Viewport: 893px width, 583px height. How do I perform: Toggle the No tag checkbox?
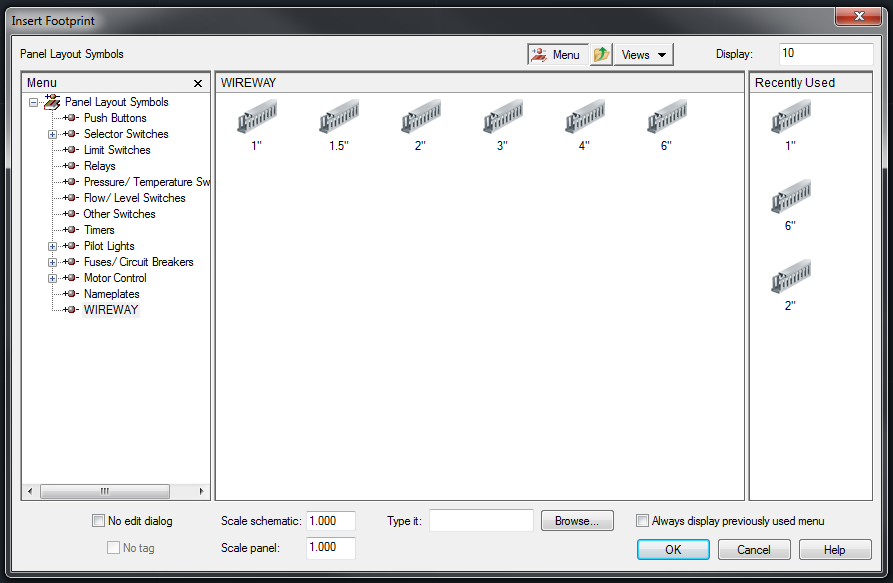(113, 547)
